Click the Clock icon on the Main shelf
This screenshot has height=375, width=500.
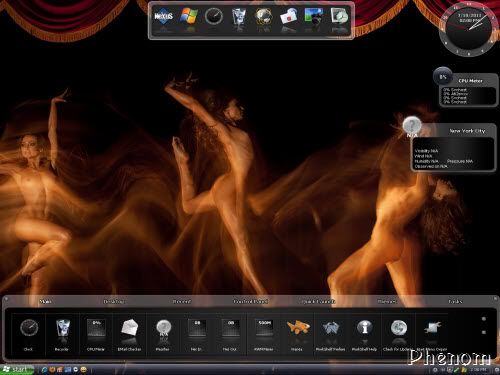click(29, 328)
